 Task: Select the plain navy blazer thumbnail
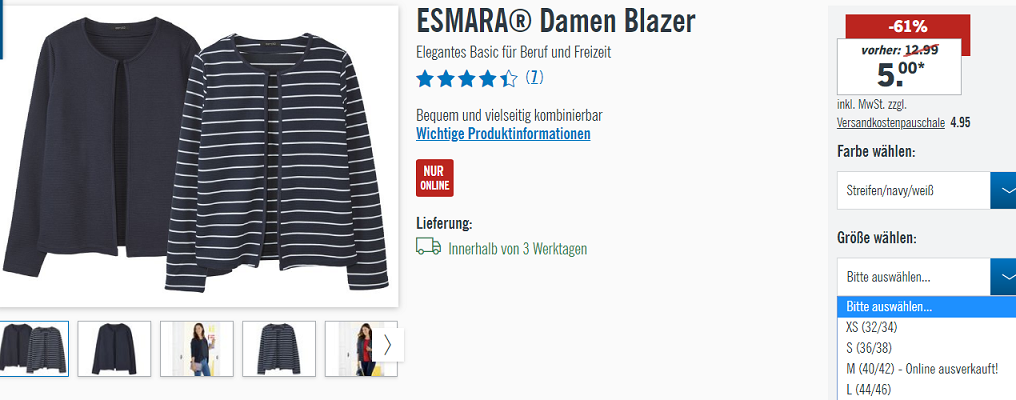tap(114, 349)
